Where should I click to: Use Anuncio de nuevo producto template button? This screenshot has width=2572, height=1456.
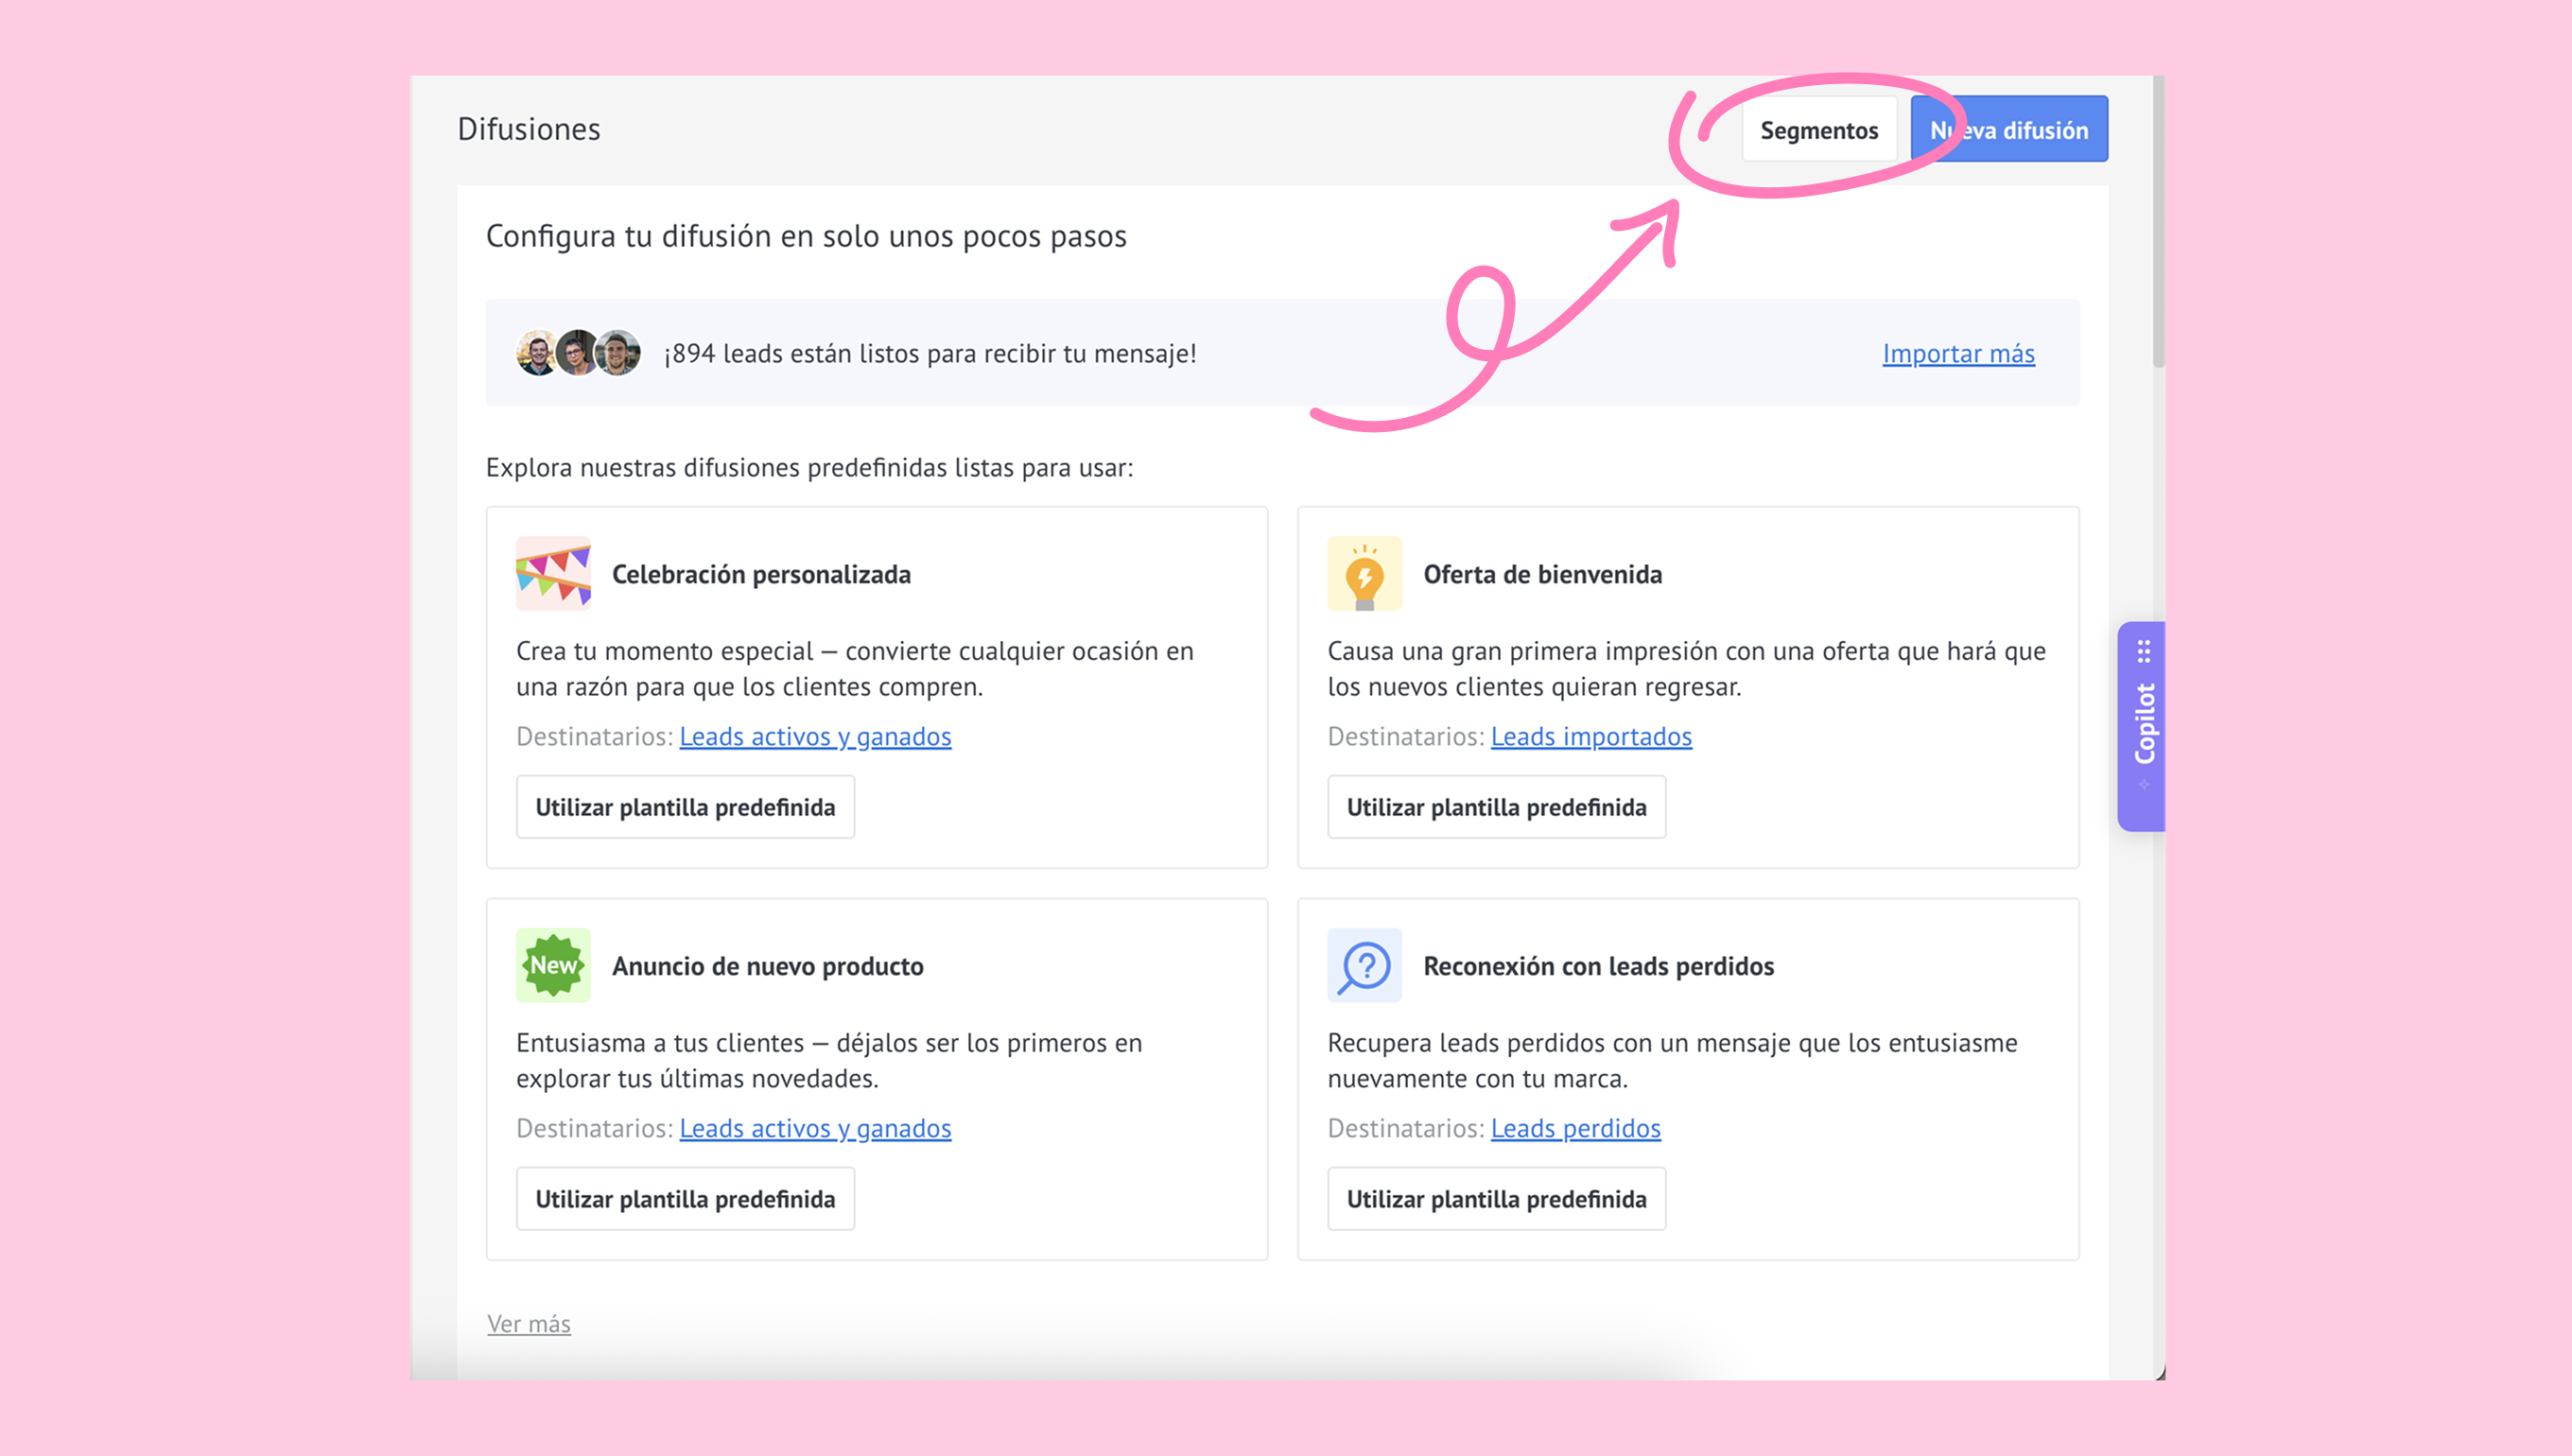(685, 1199)
